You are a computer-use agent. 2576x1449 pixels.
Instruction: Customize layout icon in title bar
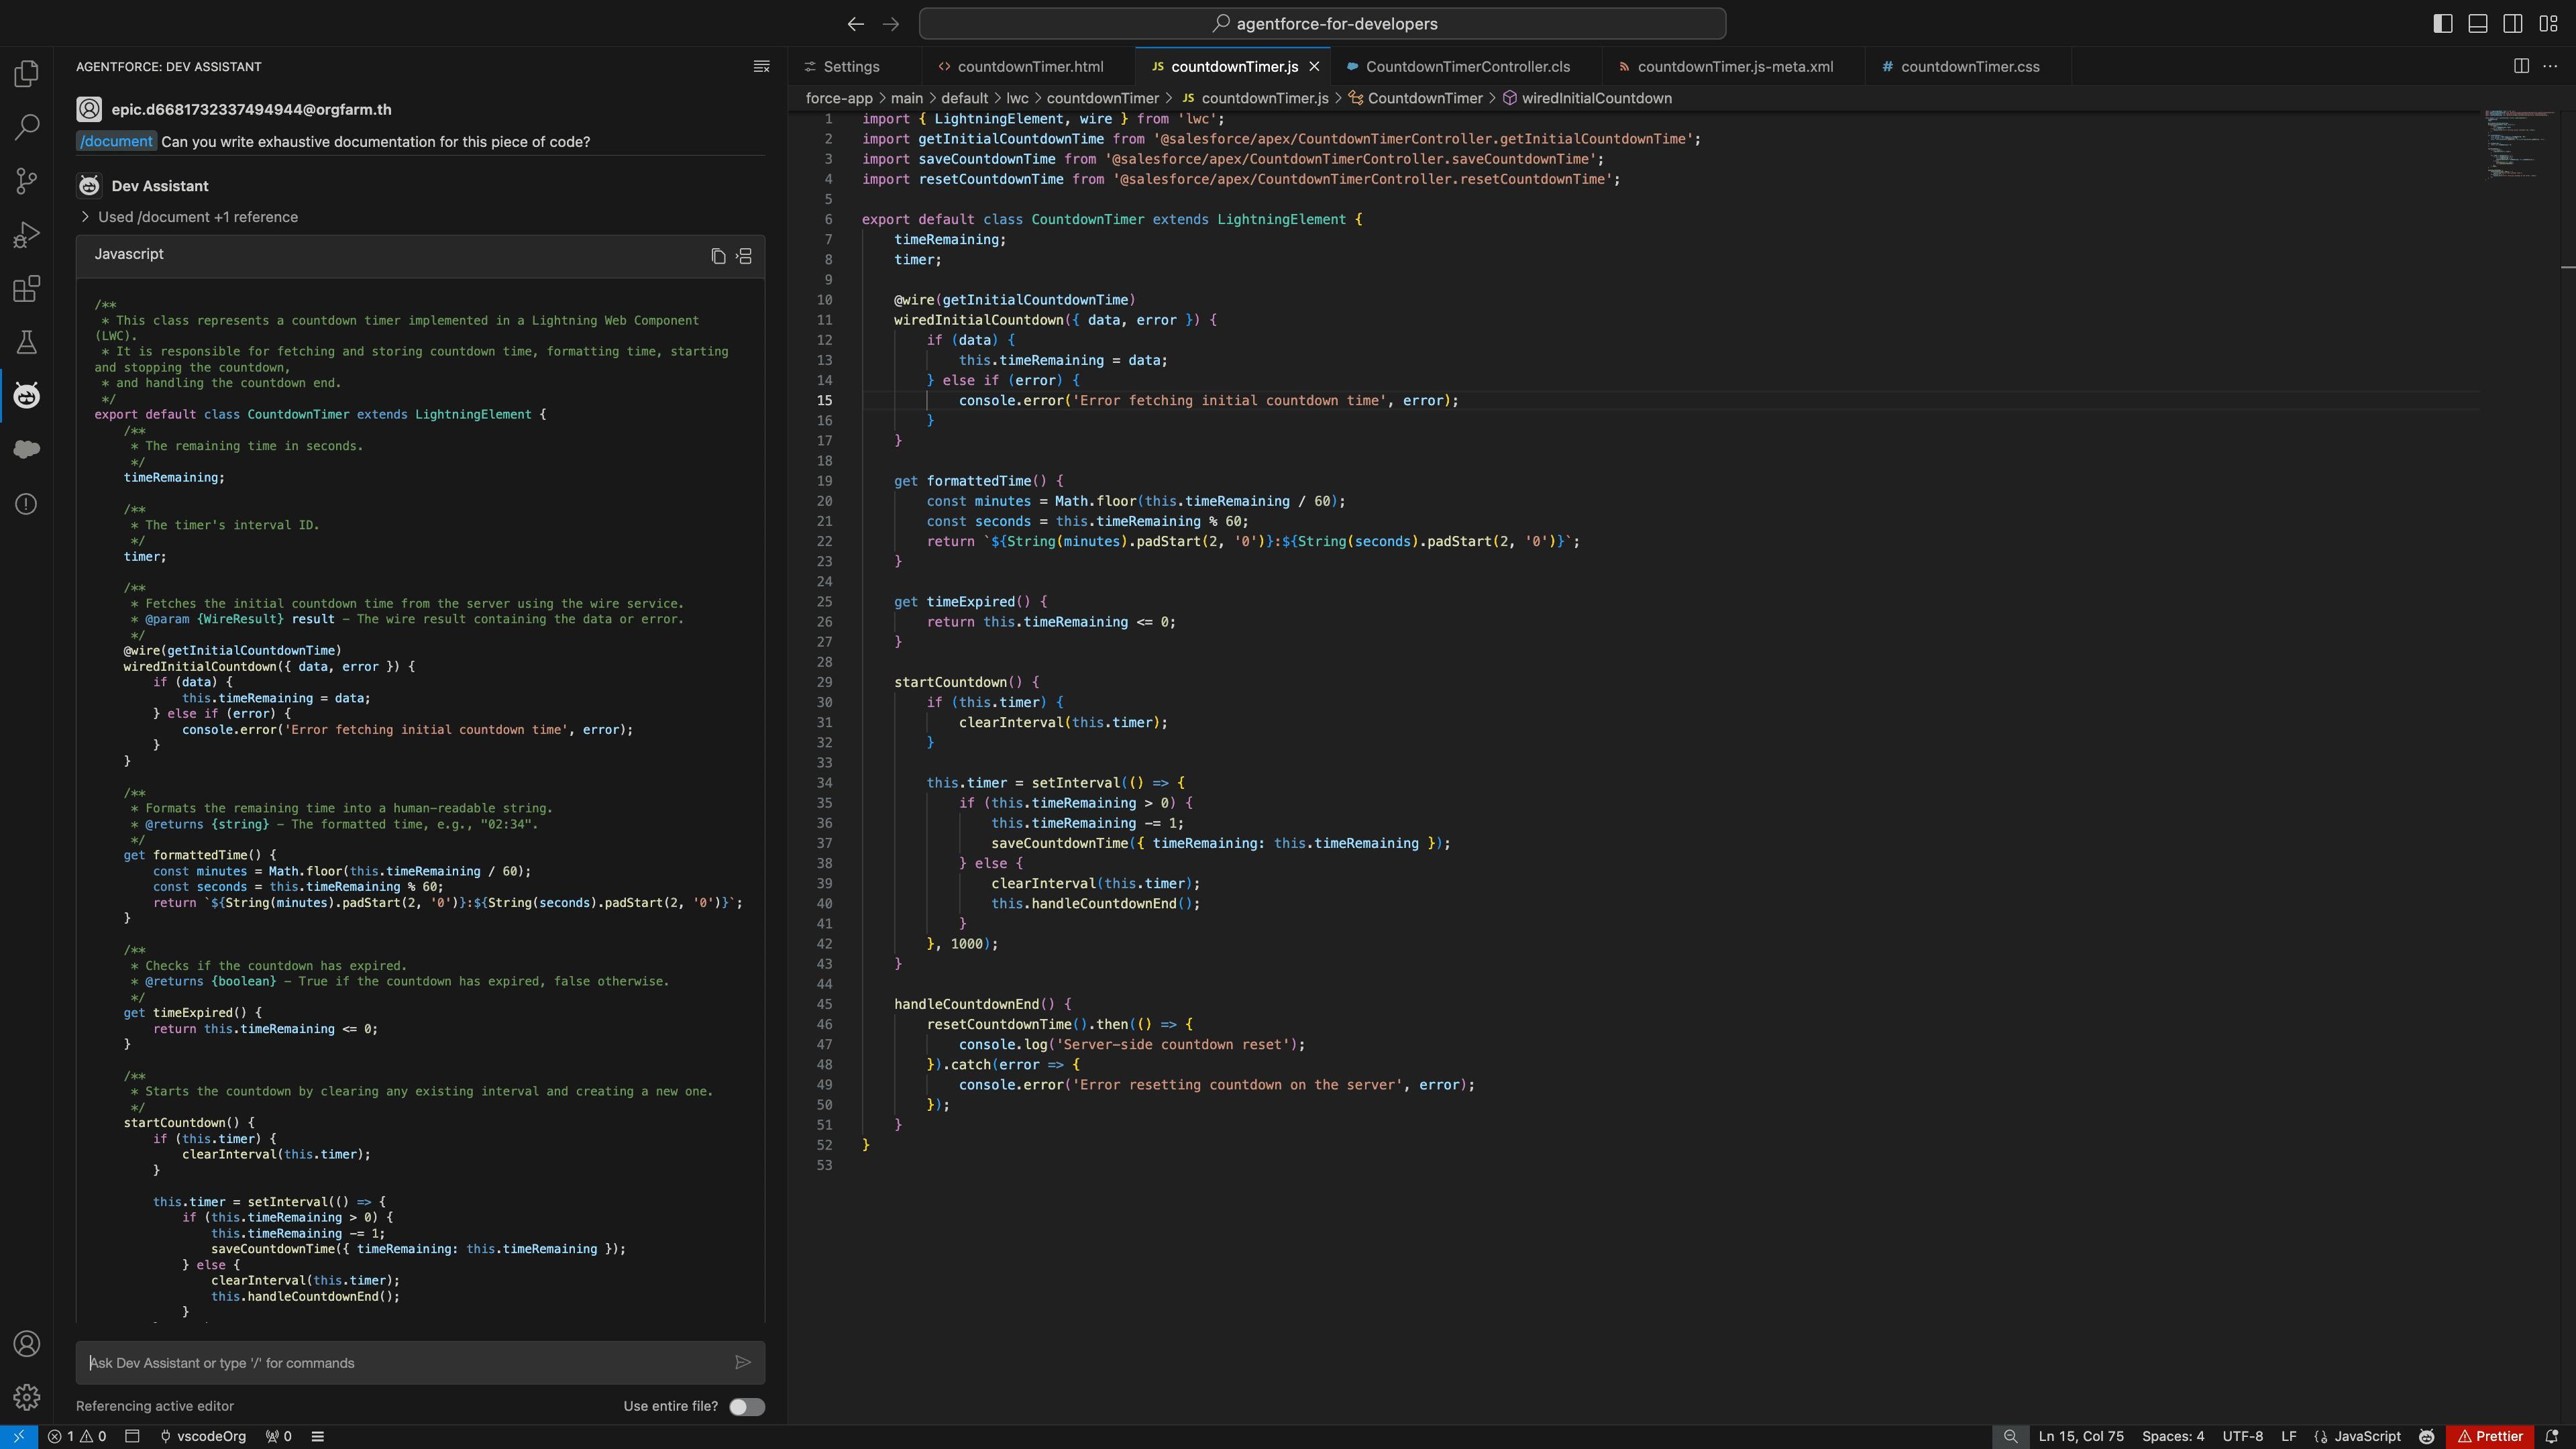pos(2548,24)
